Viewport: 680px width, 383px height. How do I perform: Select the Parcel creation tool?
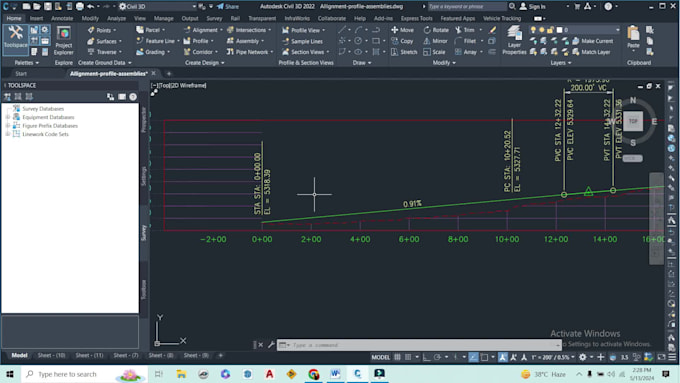coord(150,30)
